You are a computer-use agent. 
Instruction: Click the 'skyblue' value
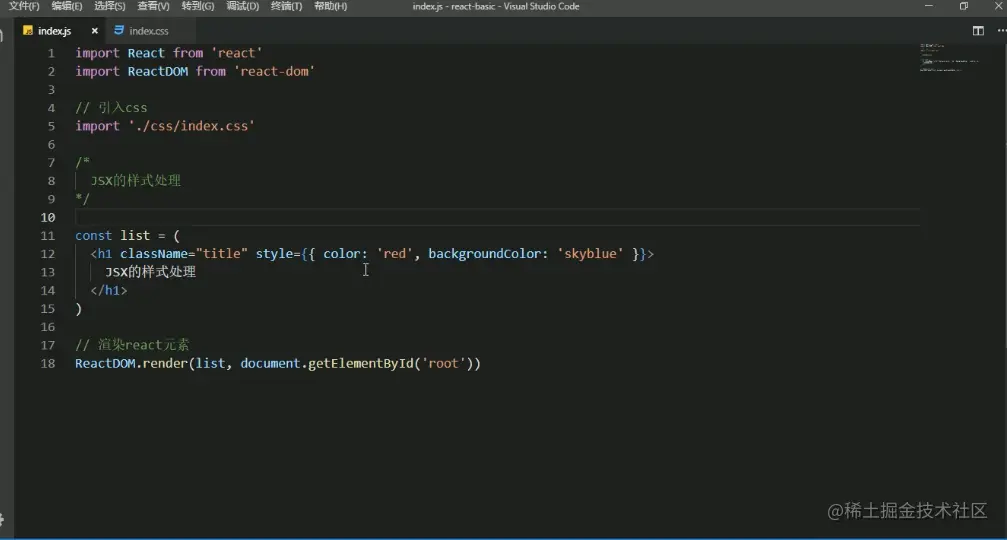590,254
